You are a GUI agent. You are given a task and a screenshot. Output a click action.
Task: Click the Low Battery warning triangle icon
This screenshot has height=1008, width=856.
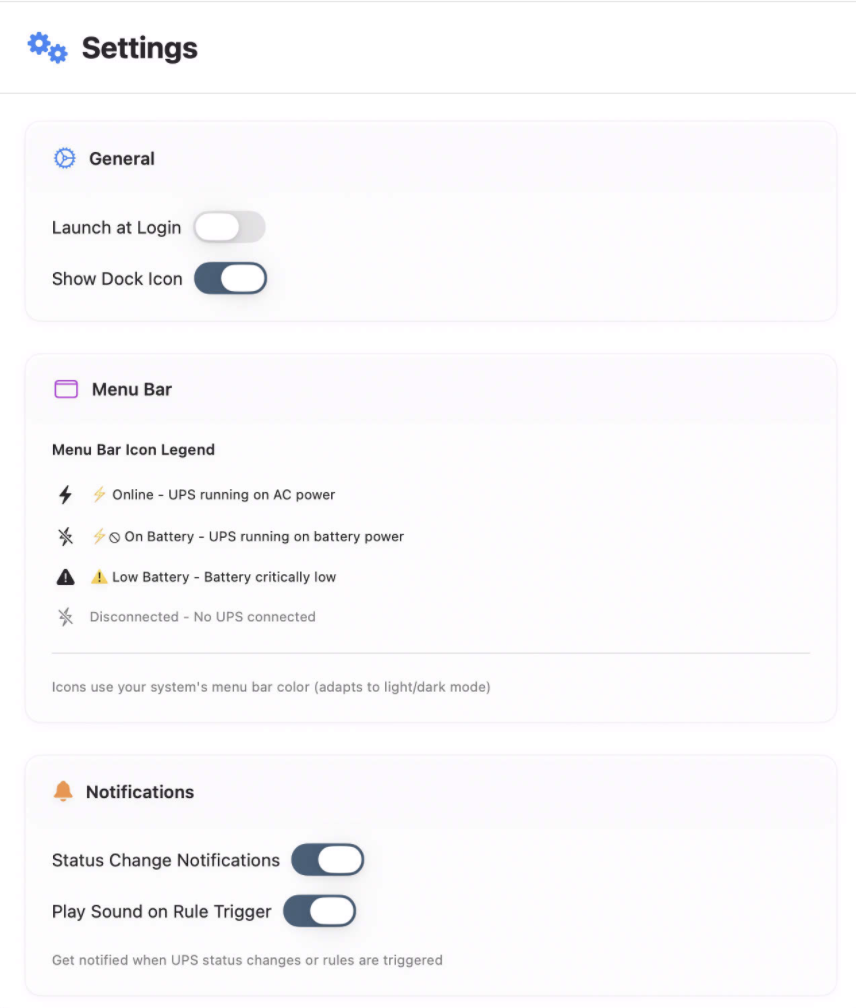66,577
